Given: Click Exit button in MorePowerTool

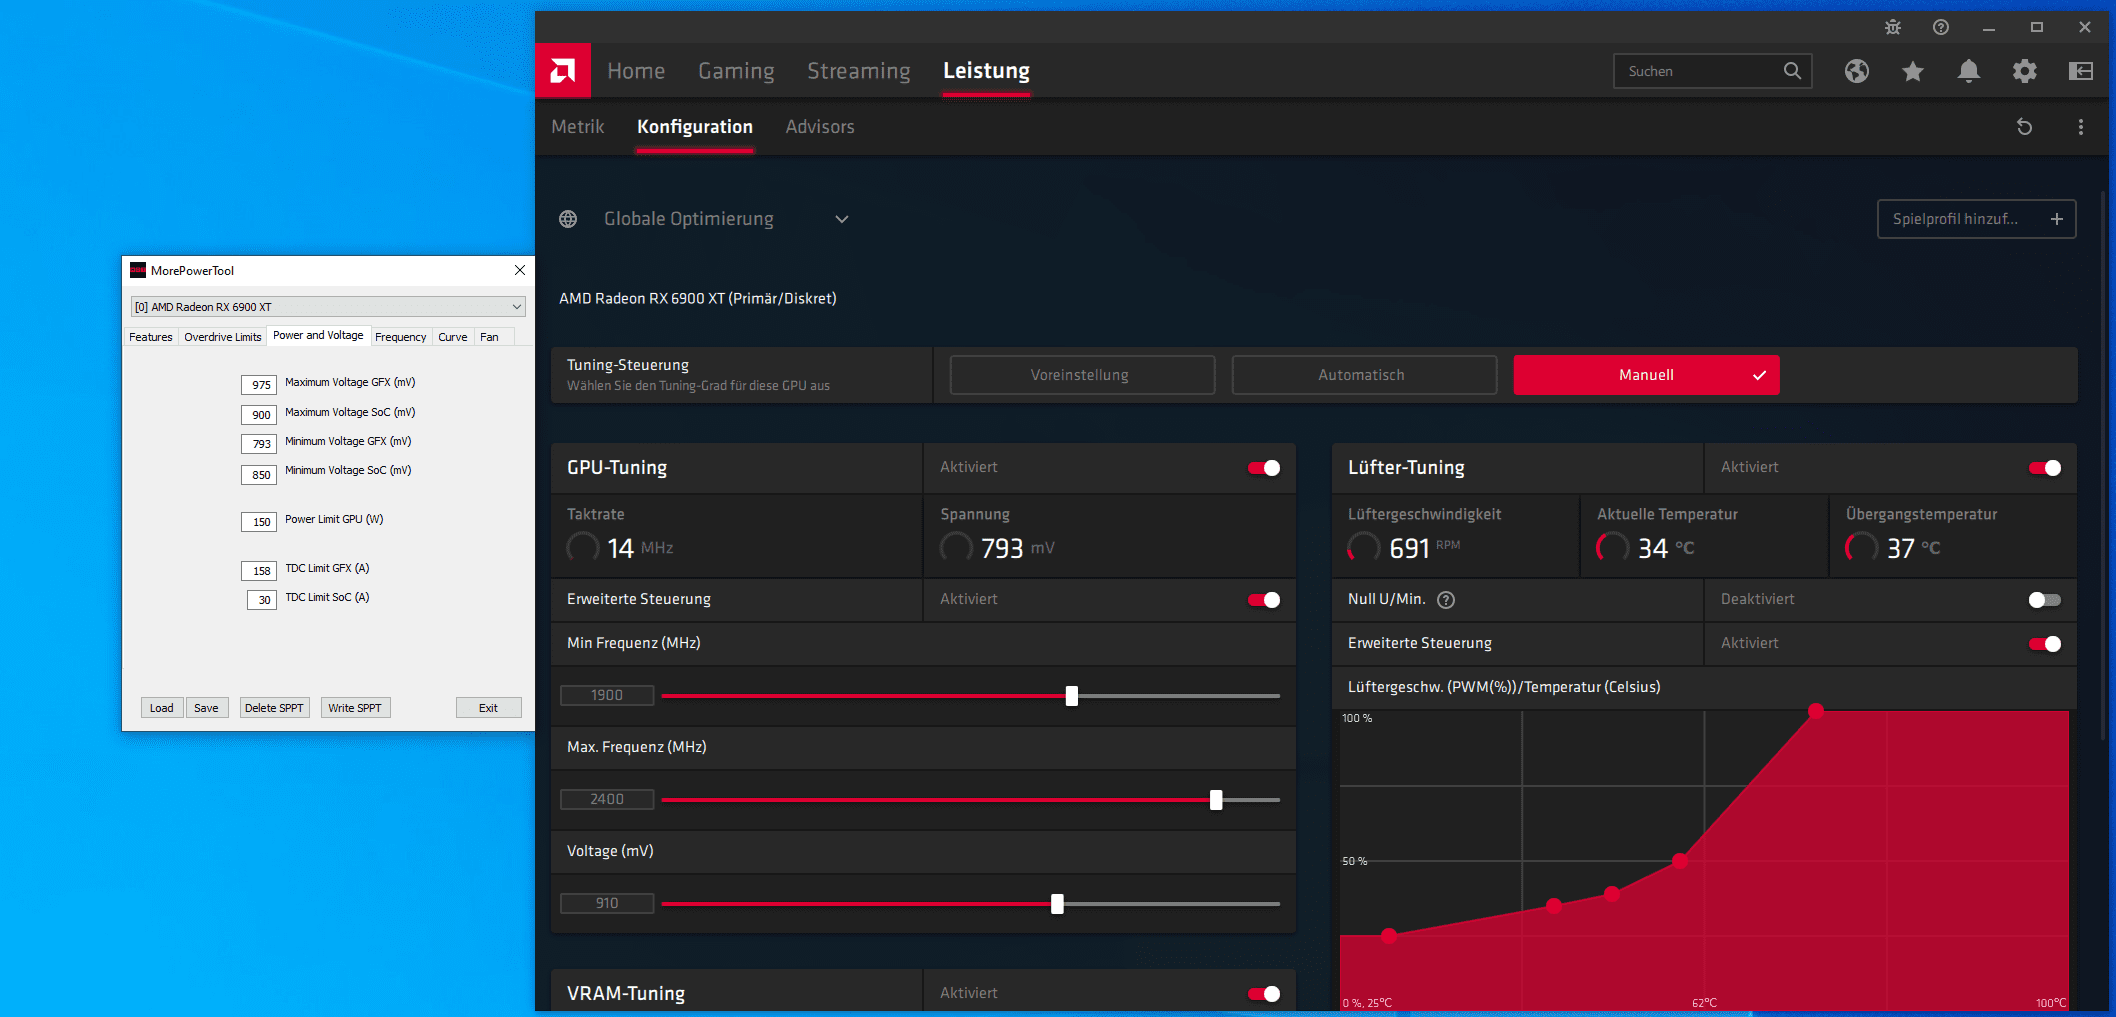Looking at the screenshot, I should 488,708.
